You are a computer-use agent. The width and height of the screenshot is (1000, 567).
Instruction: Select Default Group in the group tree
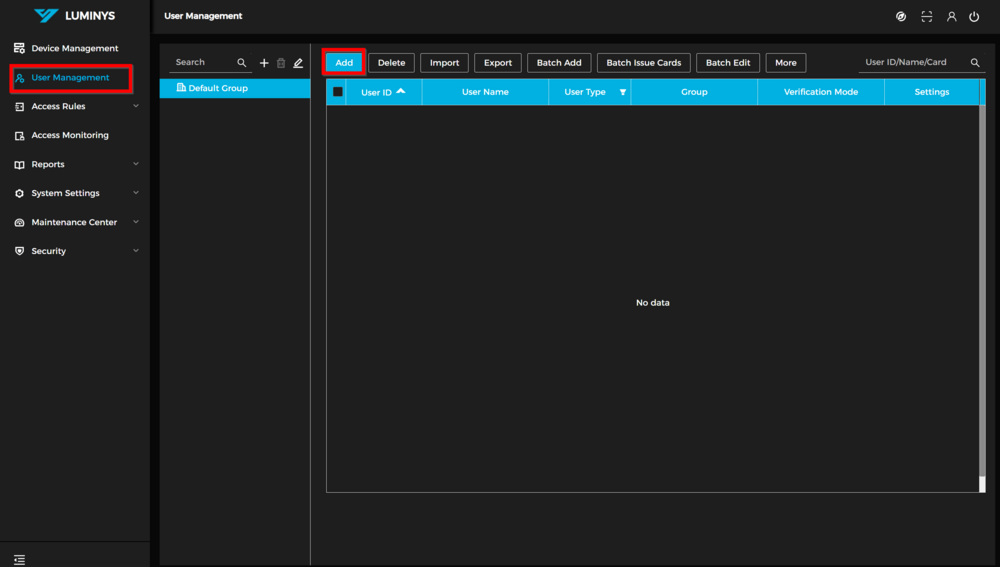(218, 88)
